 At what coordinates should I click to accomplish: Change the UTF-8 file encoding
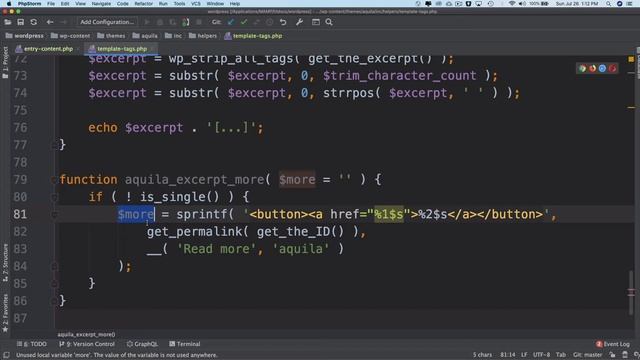(x=541, y=355)
